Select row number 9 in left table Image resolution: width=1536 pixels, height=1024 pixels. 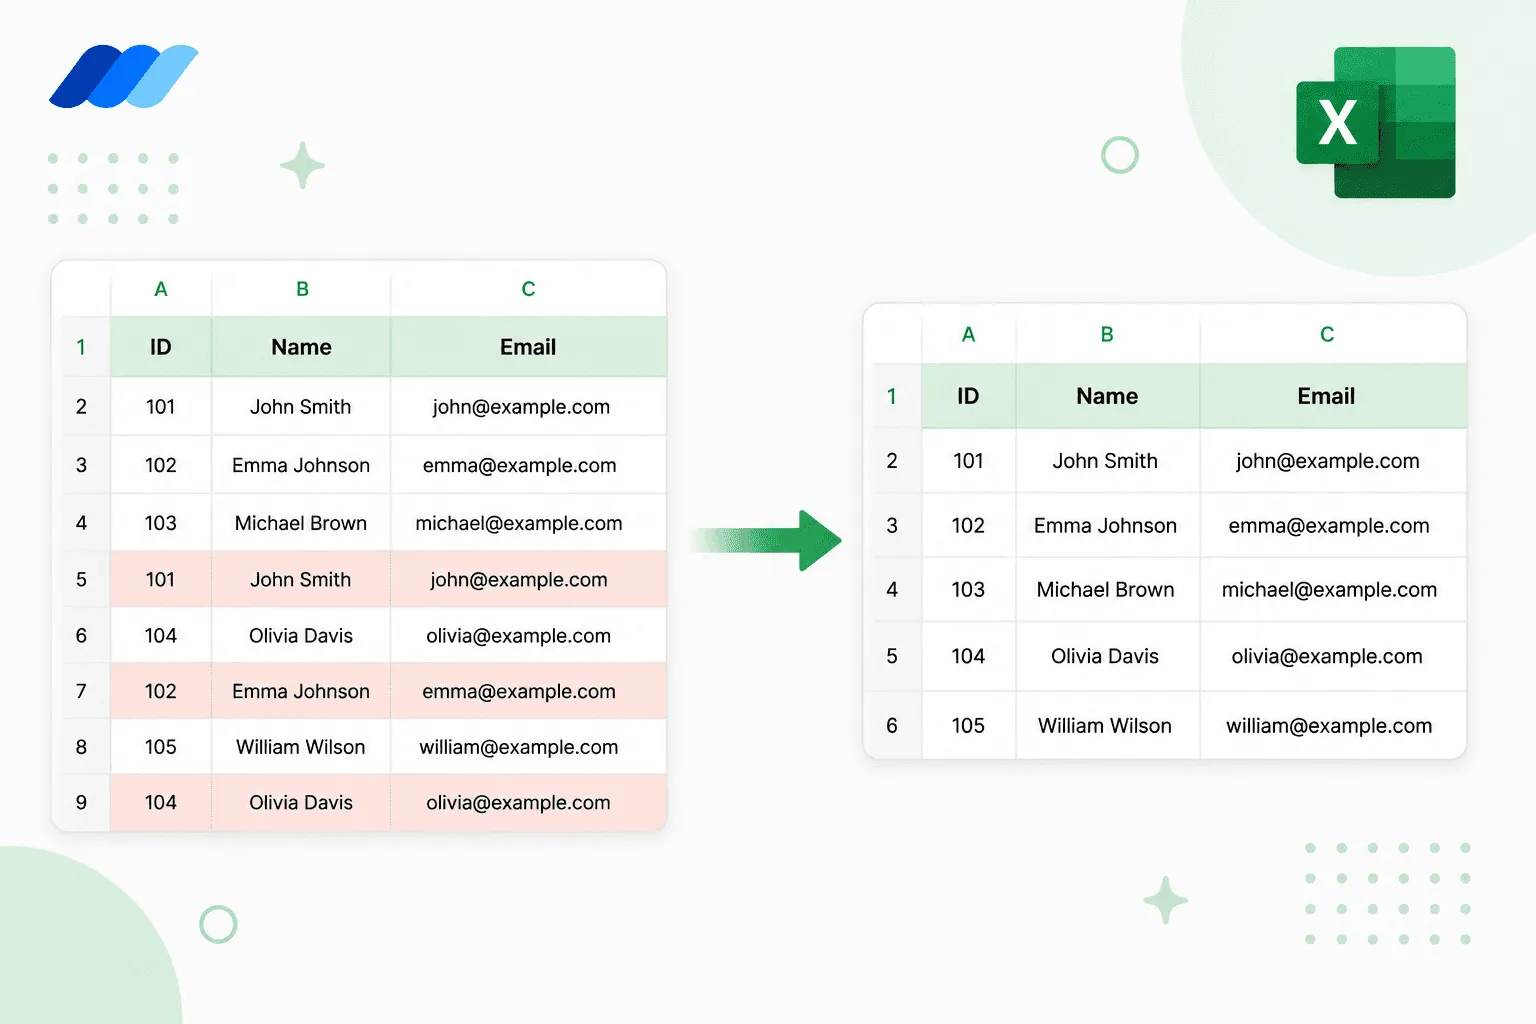(x=81, y=803)
